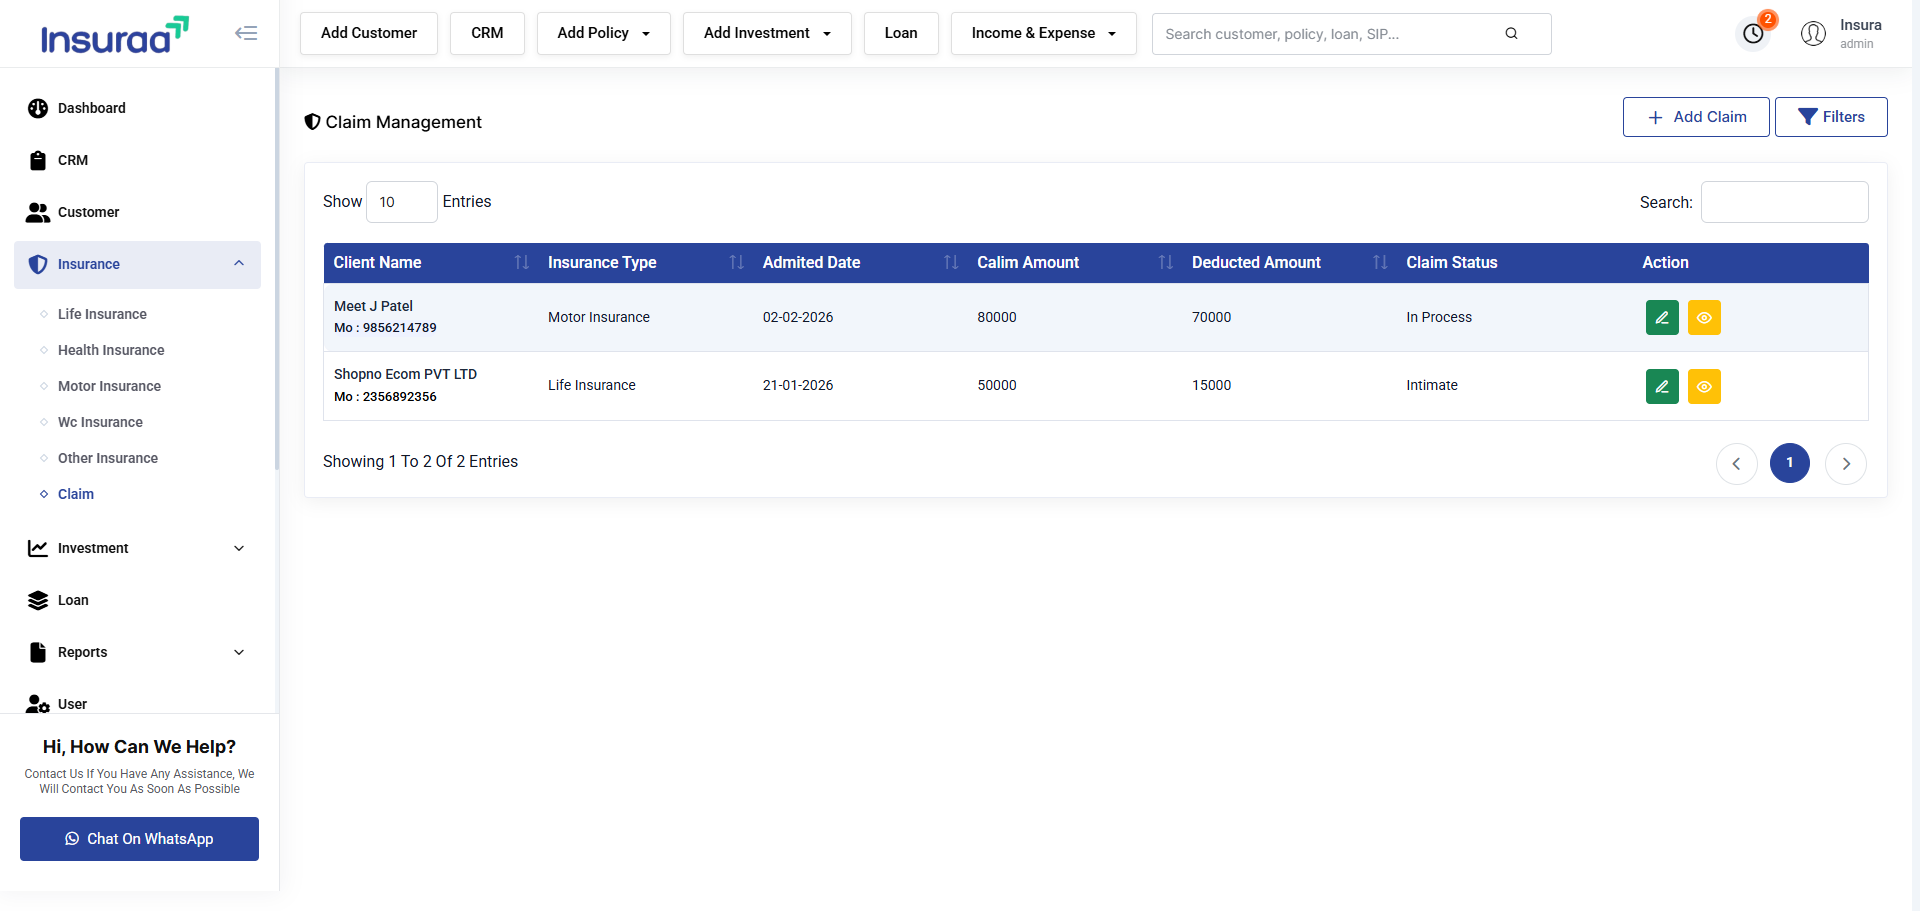Click the CRM top bar button
This screenshot has height=911, width=1920.
click(487, 33)
